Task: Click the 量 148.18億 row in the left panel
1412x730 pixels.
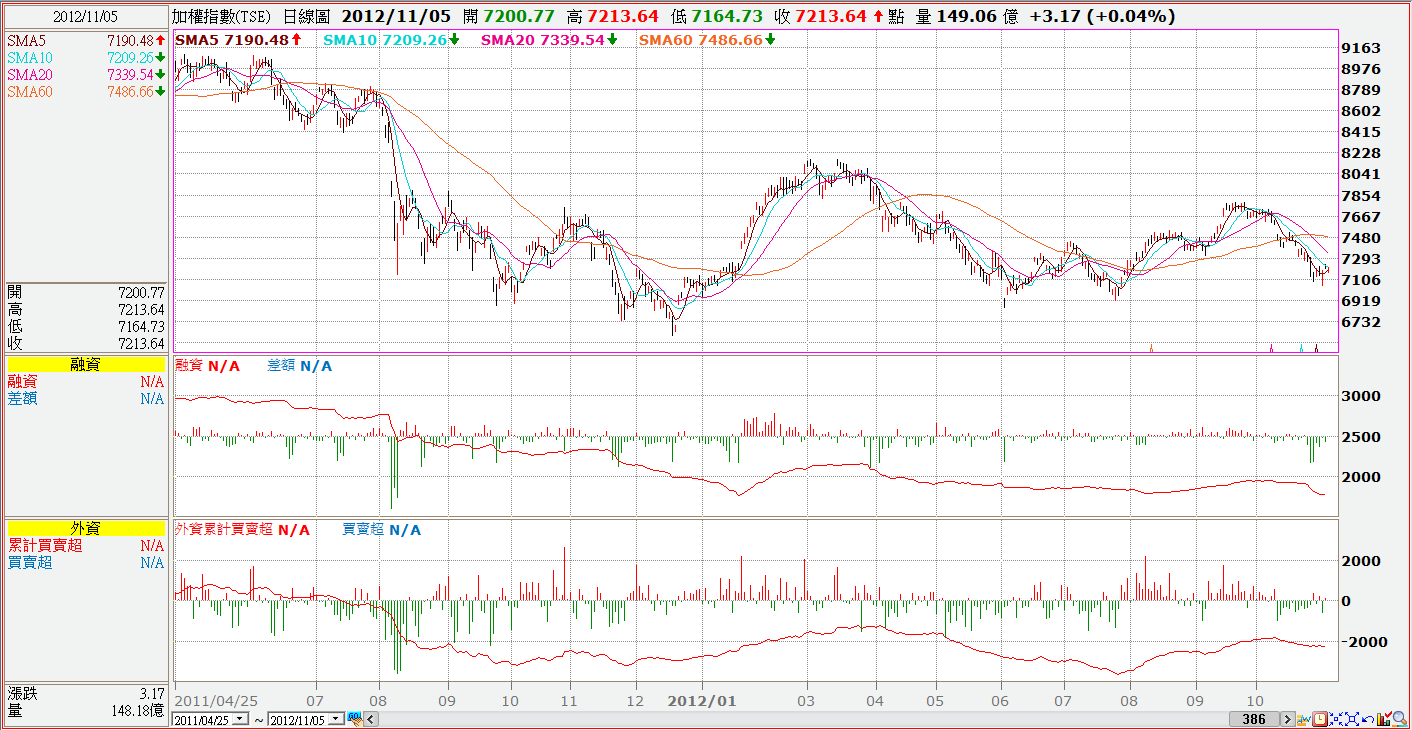Action: point(86,710)
